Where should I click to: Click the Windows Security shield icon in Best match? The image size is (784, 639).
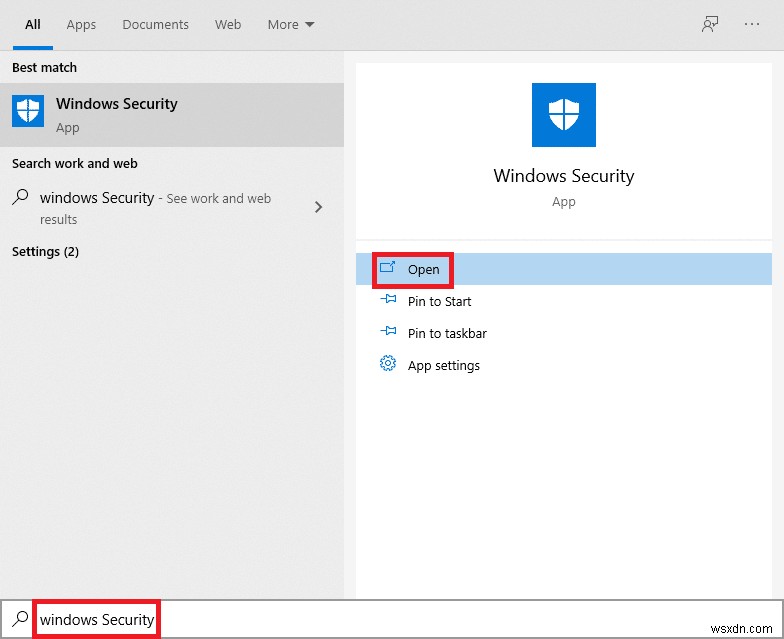pos(28,111)
